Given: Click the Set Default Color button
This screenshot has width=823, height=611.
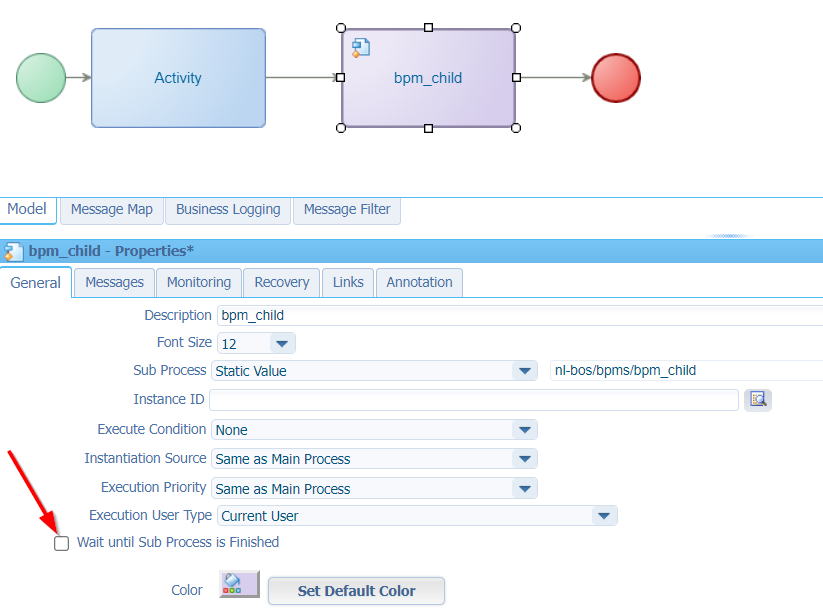Looking at the screenshot, I should click(x=356, y=591).
